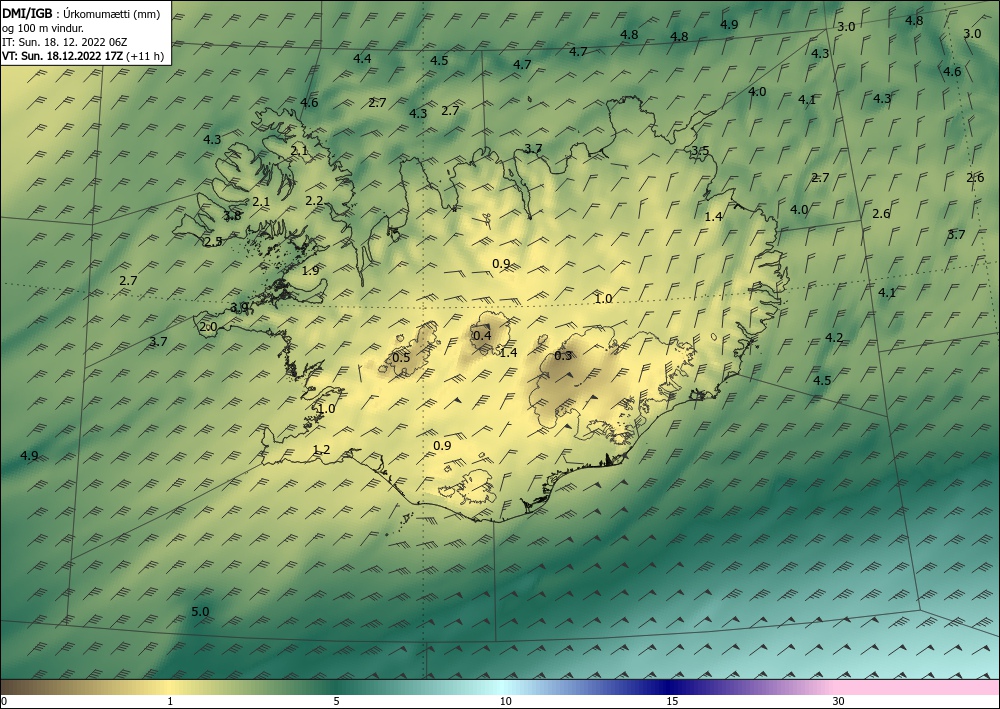Click the 5.0 value over the southwest ocean
This screenshot has height=709, width=1000.
pyautogui.click(x=200, y=611)
